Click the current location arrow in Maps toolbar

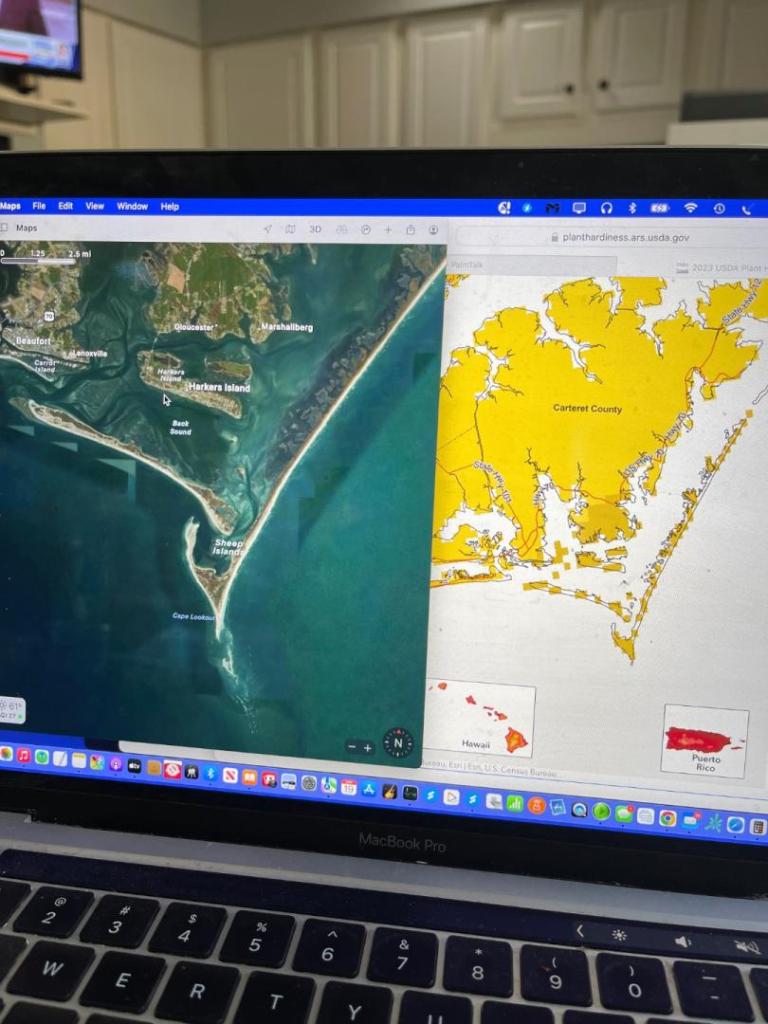point(267,229)
